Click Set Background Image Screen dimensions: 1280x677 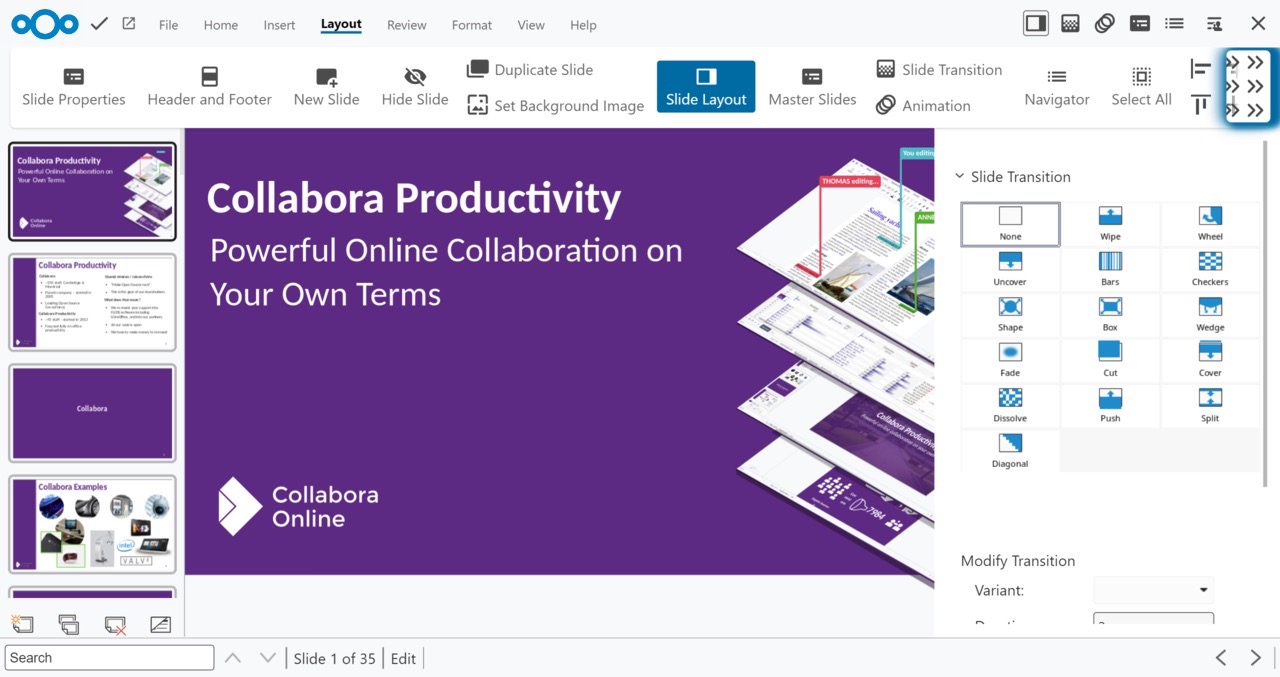(x=556, y=106)
